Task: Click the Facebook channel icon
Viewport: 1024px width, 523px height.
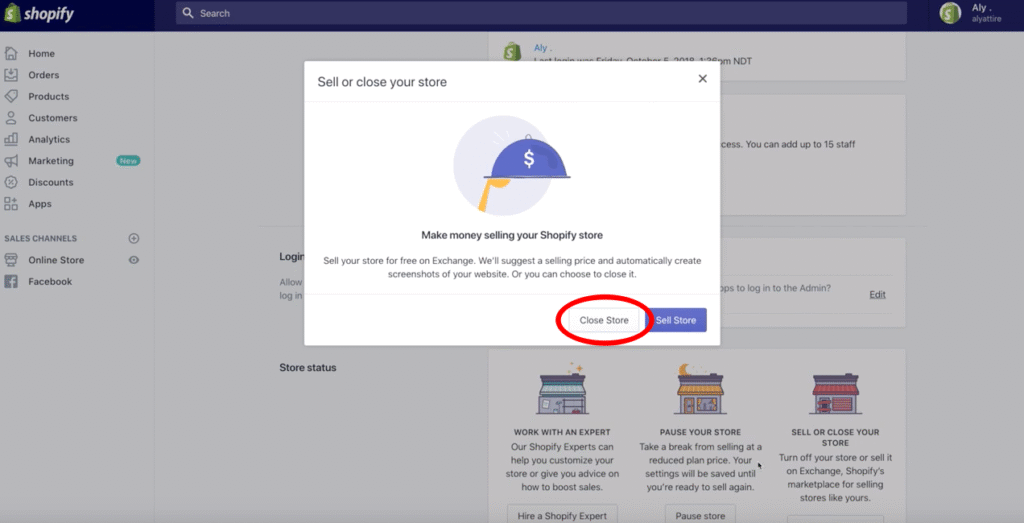Action: coord(11,281)
